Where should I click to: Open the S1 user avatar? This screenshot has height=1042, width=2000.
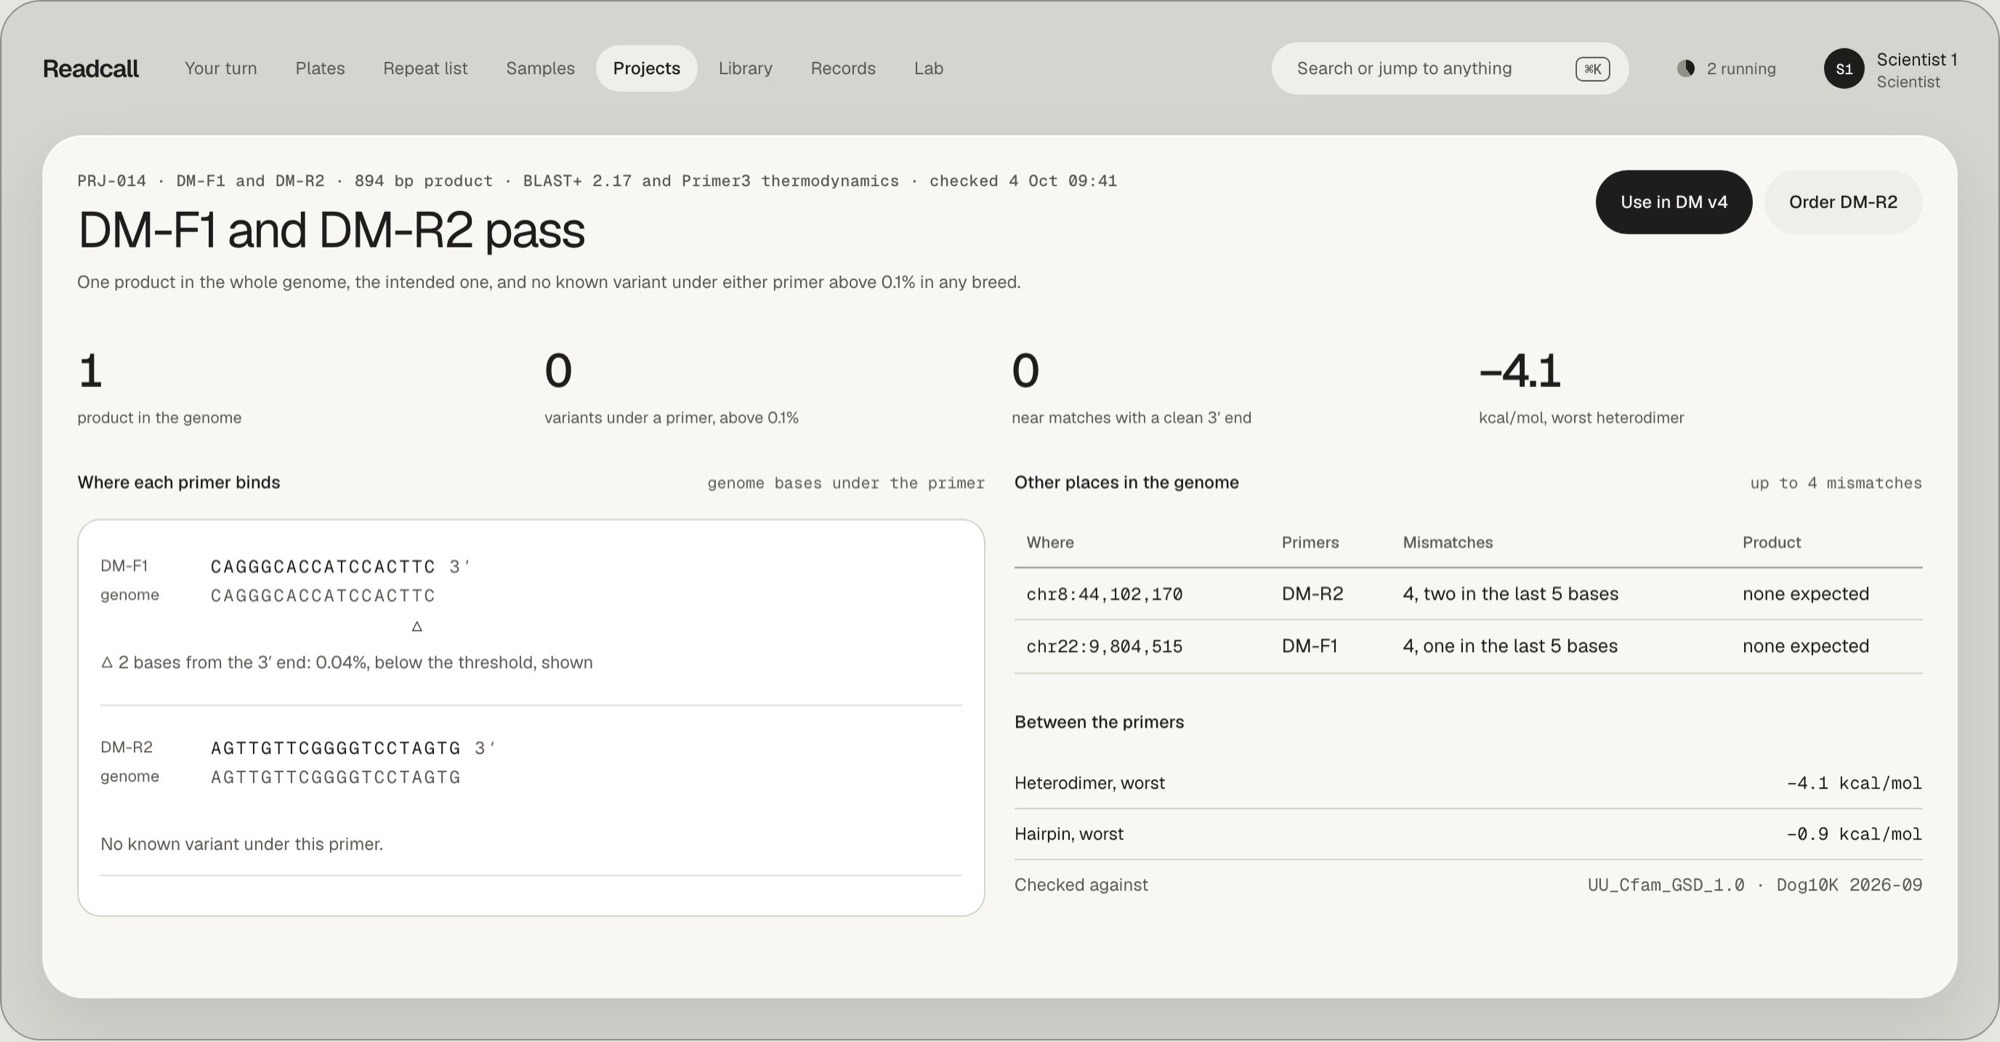pos(1844,69)
